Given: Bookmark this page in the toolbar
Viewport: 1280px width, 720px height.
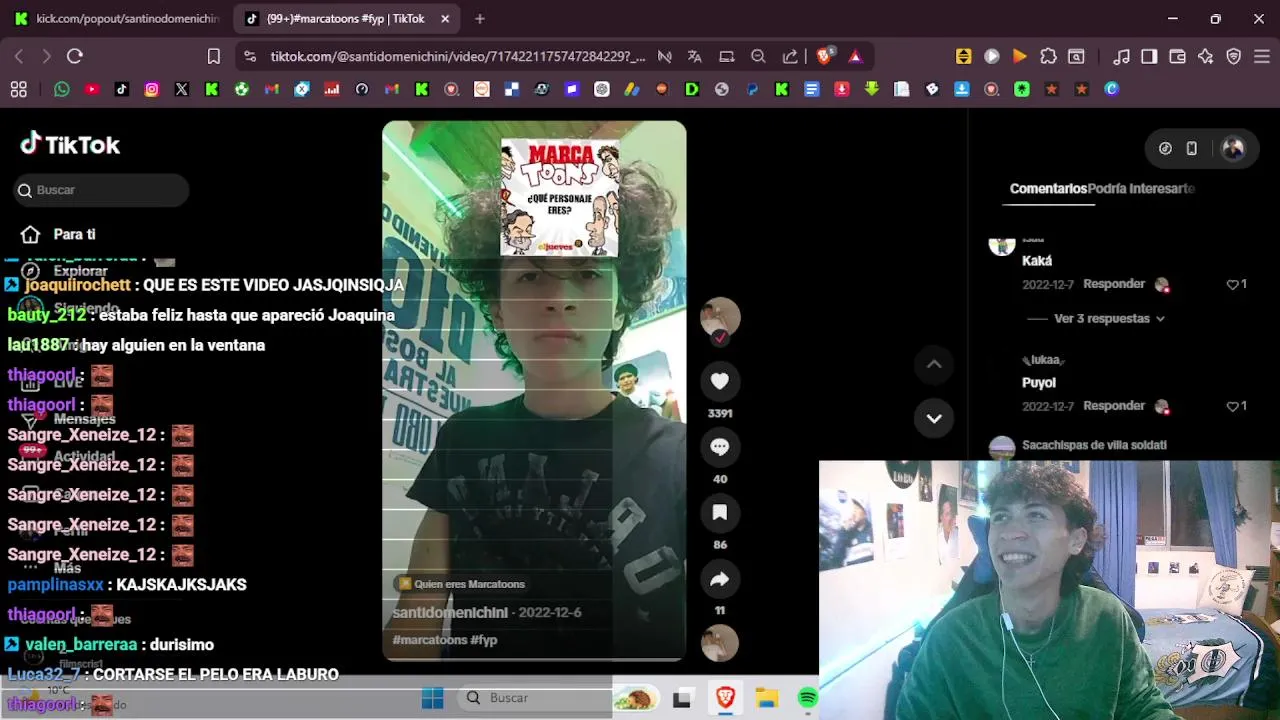Looking at the screenshot, I should (x=213, y=56).
